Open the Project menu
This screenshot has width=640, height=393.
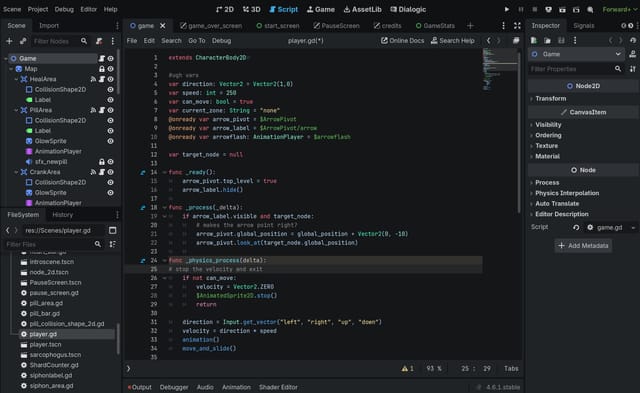38,9
